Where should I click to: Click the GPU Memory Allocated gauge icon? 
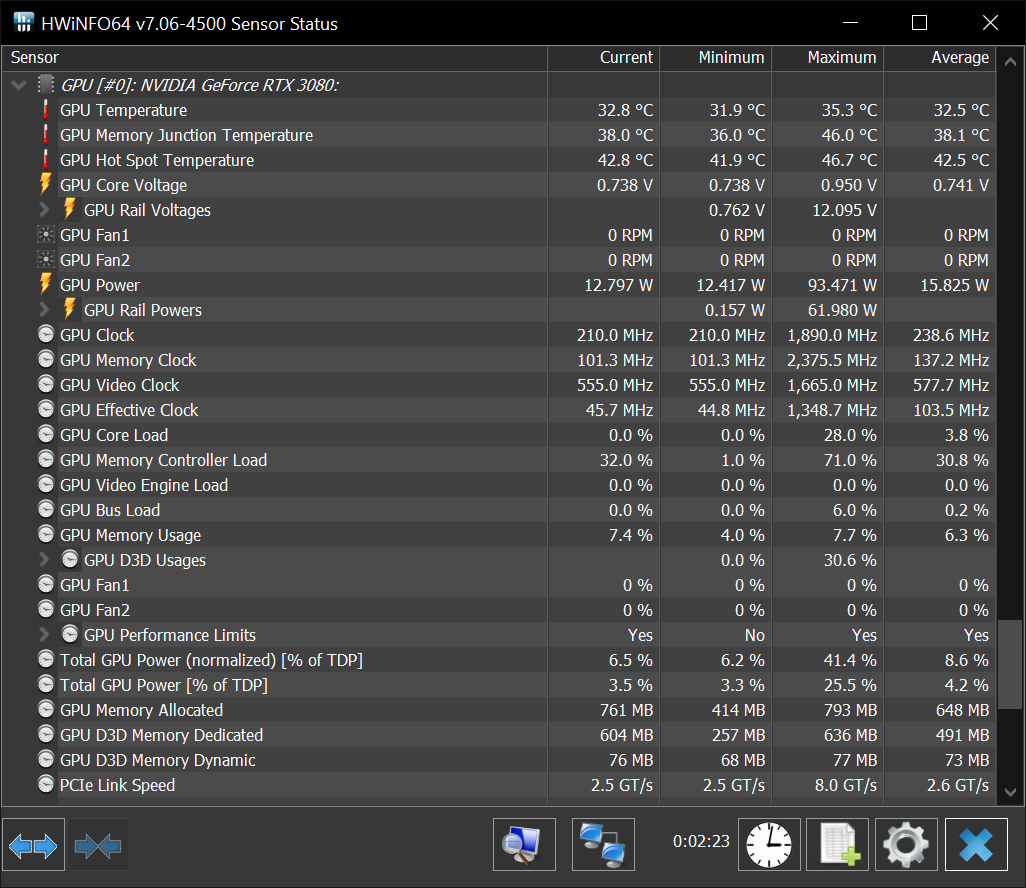46,709
